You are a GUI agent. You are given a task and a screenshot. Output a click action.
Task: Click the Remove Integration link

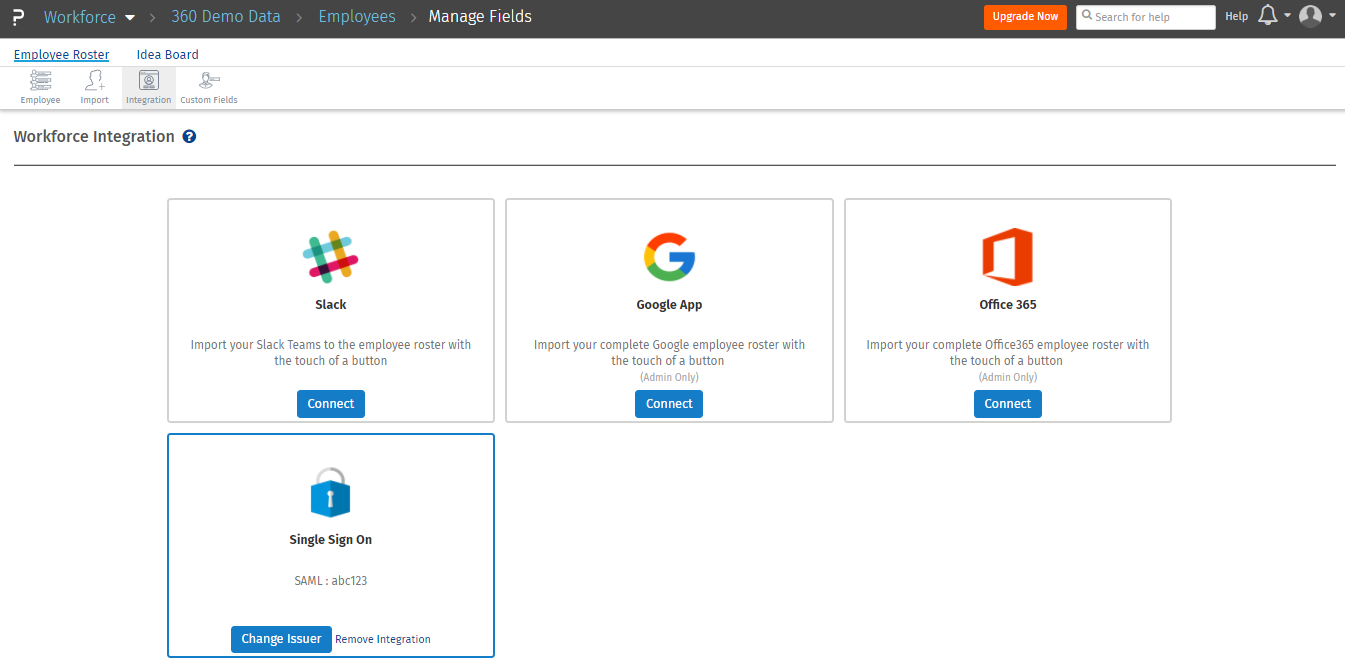pyautogui.click(x=383, y=639)
